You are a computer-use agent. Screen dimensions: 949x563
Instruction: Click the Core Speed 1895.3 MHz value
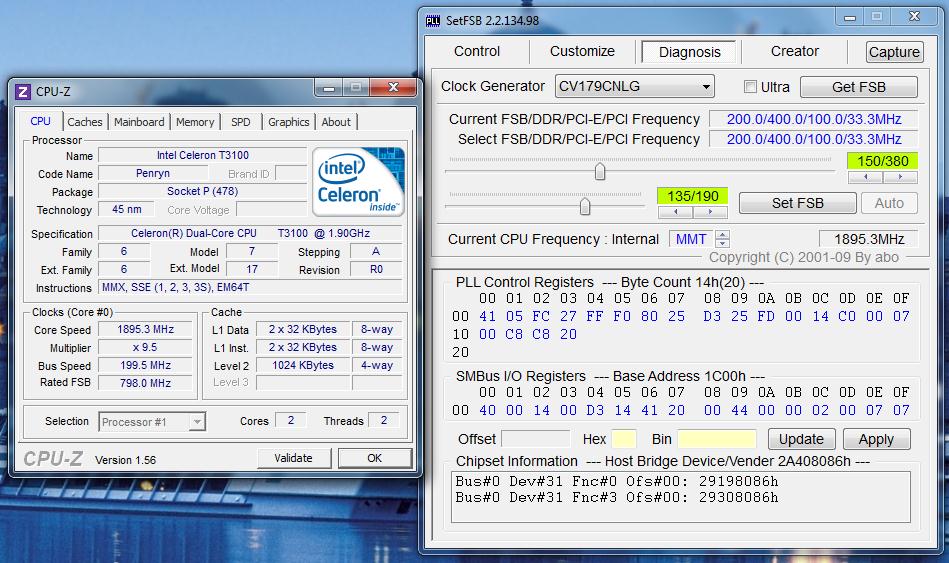point(145,329)
